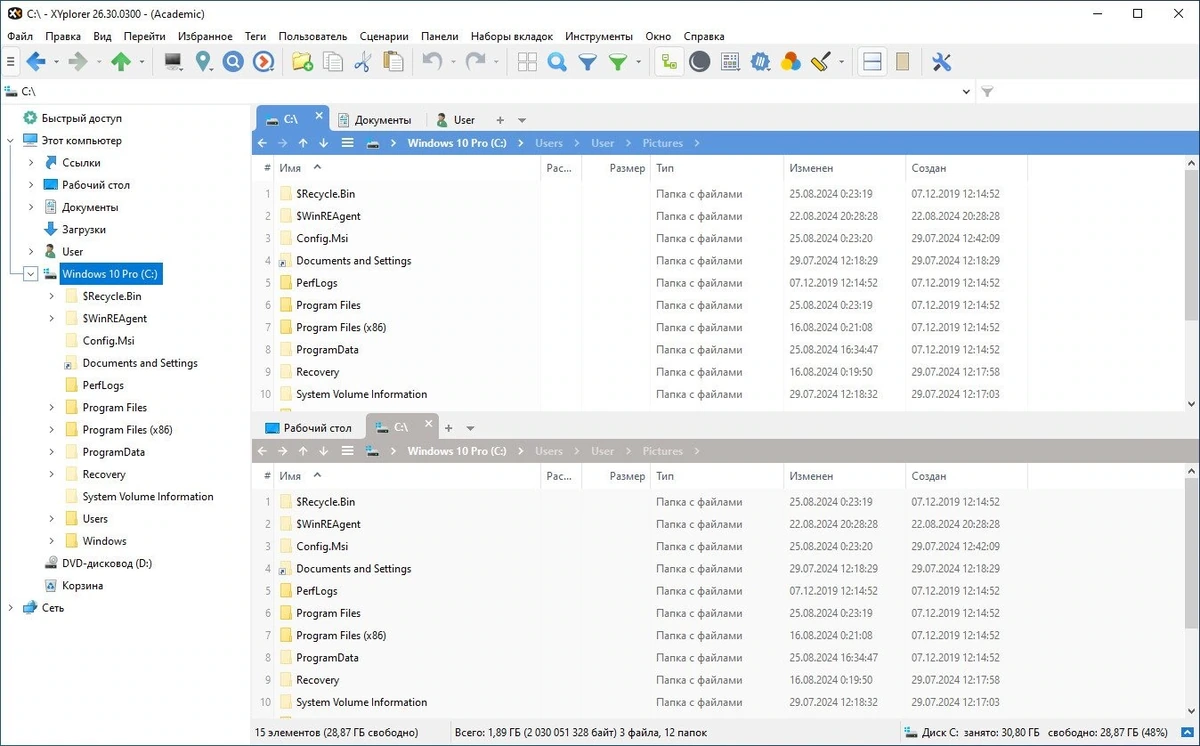This screenshot has width=1200, height=746.
Task: Sort bottom pane by Тип column header
Action: point(716,477)
